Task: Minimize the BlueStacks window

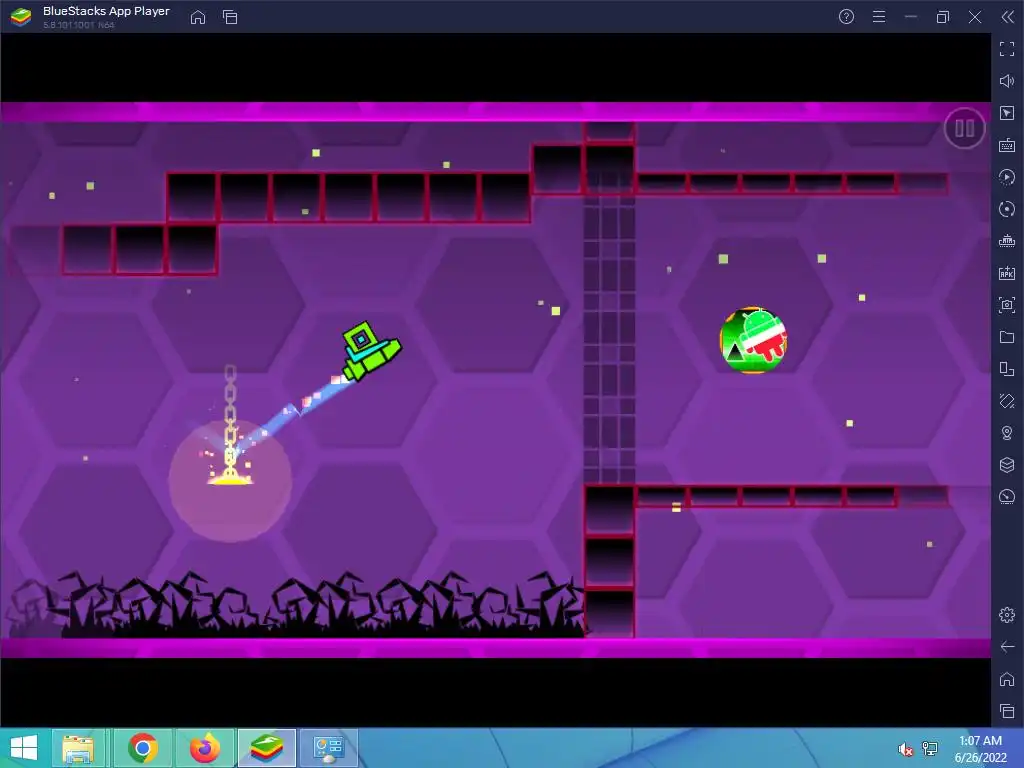Action: coord(911,17)
